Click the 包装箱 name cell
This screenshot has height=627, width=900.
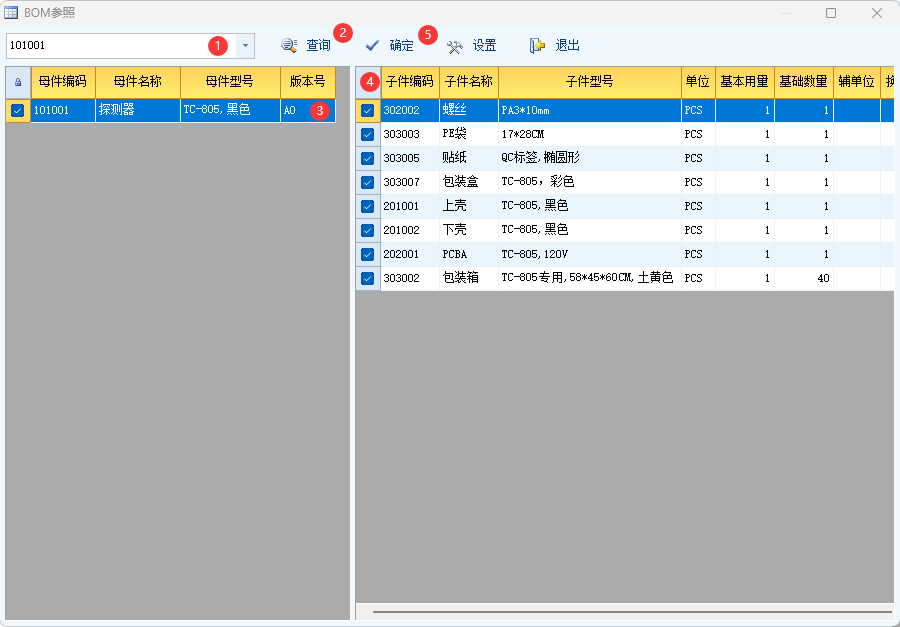[469, 278]
